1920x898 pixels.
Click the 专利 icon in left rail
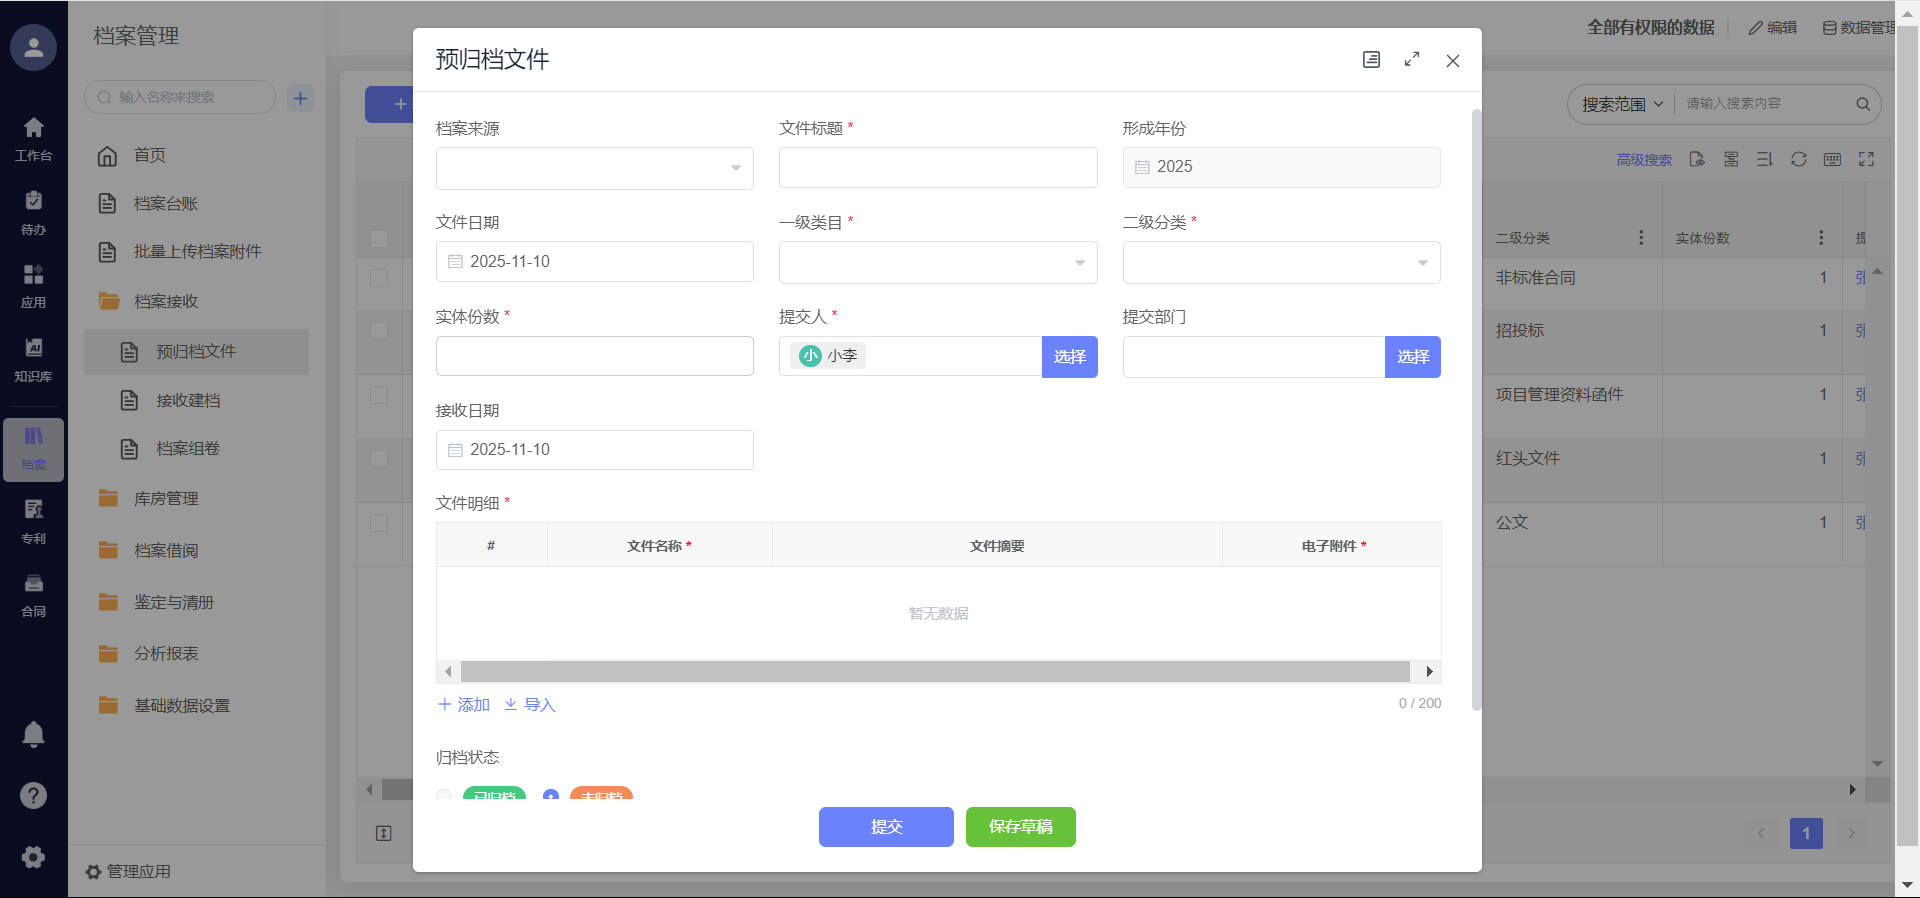pyautogui.click(x=33, y=521)
